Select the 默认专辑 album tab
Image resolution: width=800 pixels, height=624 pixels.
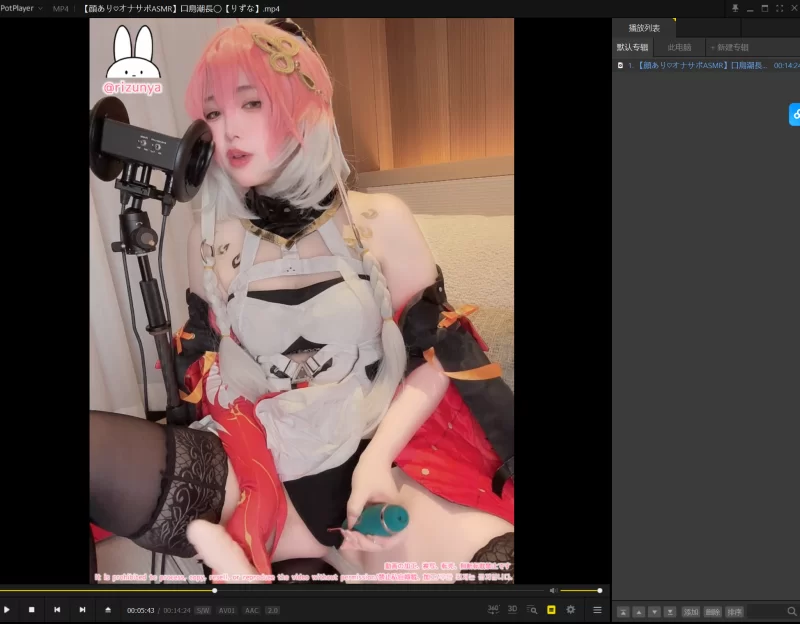[632, 46]
